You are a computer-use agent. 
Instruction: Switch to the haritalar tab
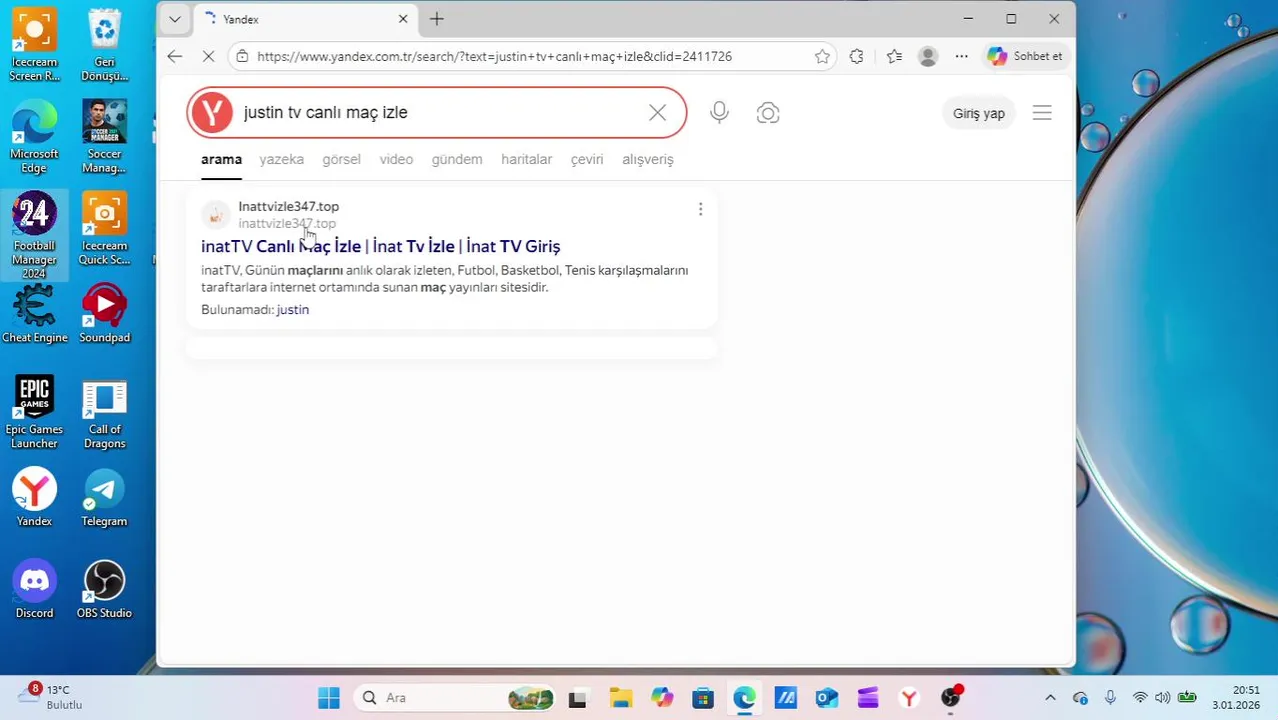click(x=526, y=159)
